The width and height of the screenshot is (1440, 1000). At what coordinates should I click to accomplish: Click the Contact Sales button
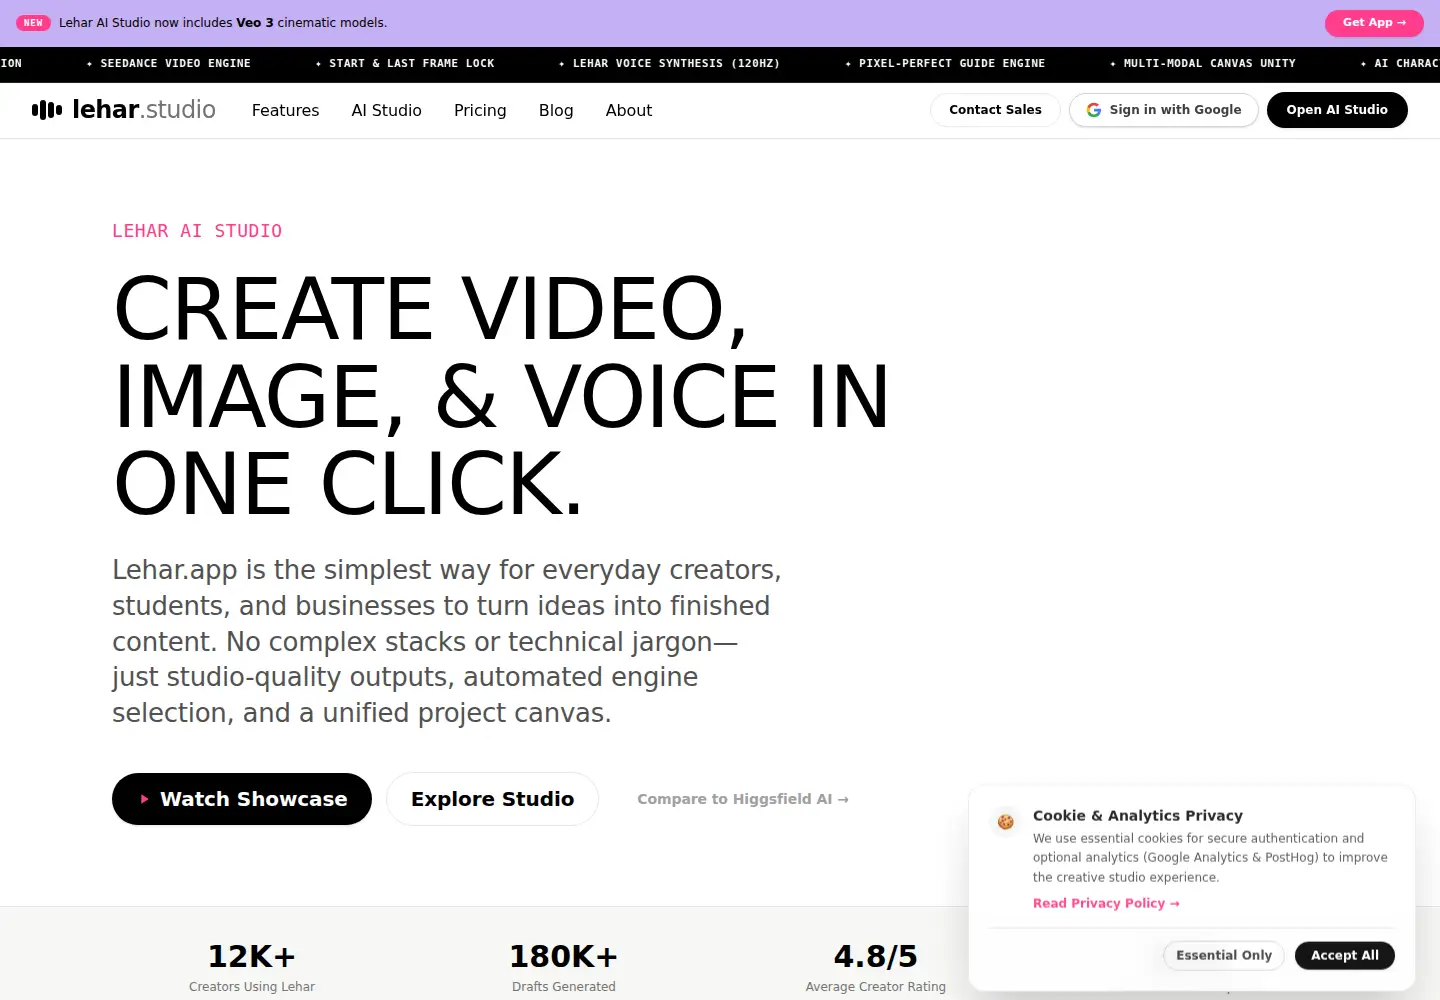coord(995,110)
